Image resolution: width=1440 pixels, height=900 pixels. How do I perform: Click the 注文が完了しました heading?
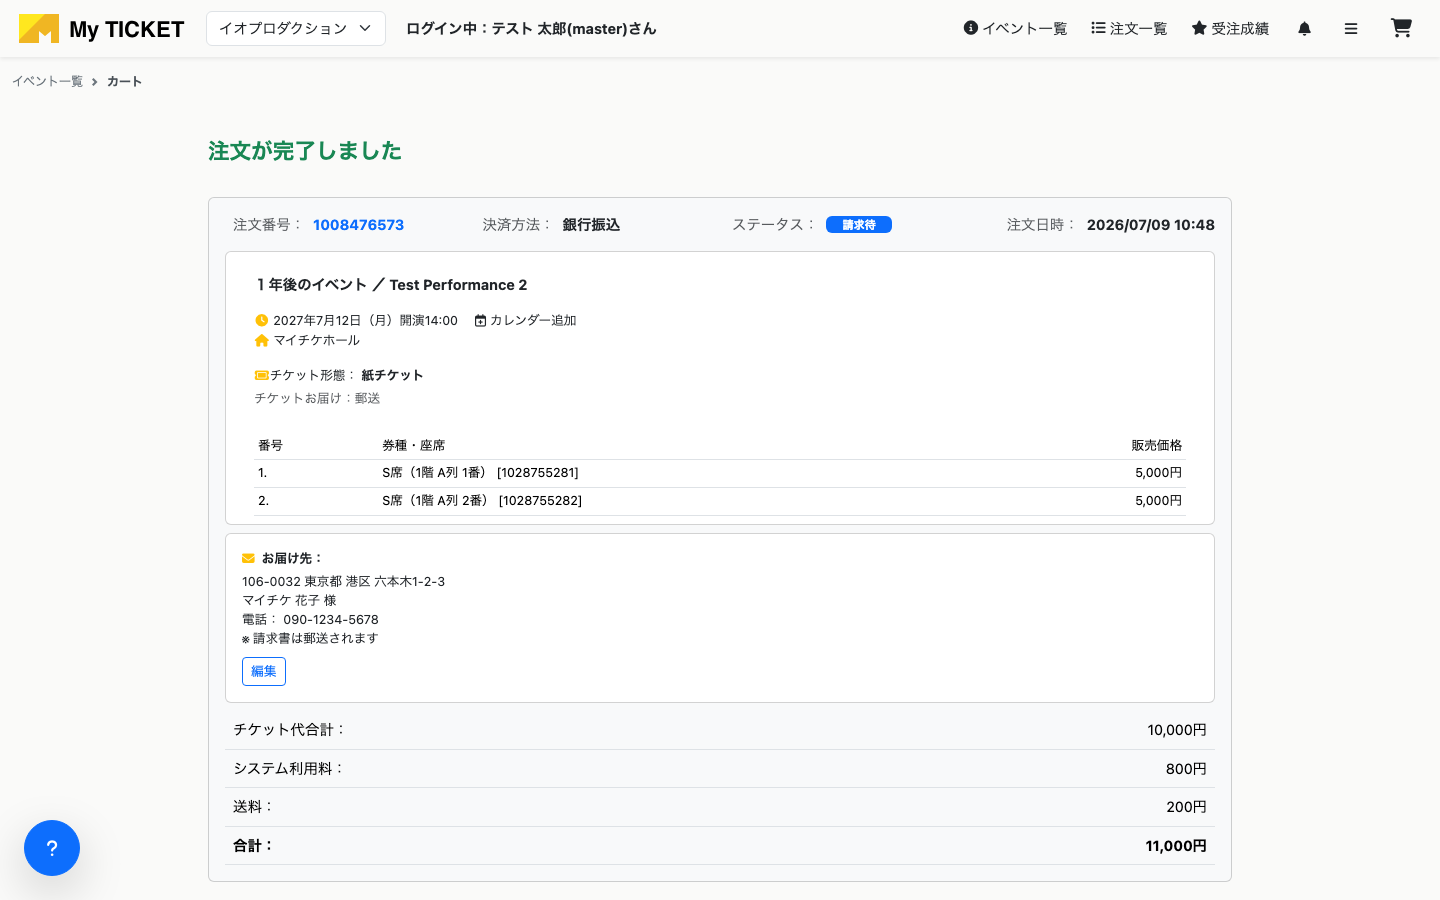[305, 151]
